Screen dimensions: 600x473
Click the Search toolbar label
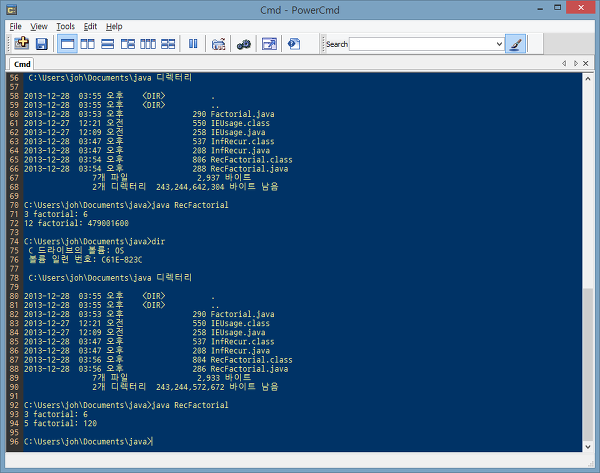click(x=337, y=44)
